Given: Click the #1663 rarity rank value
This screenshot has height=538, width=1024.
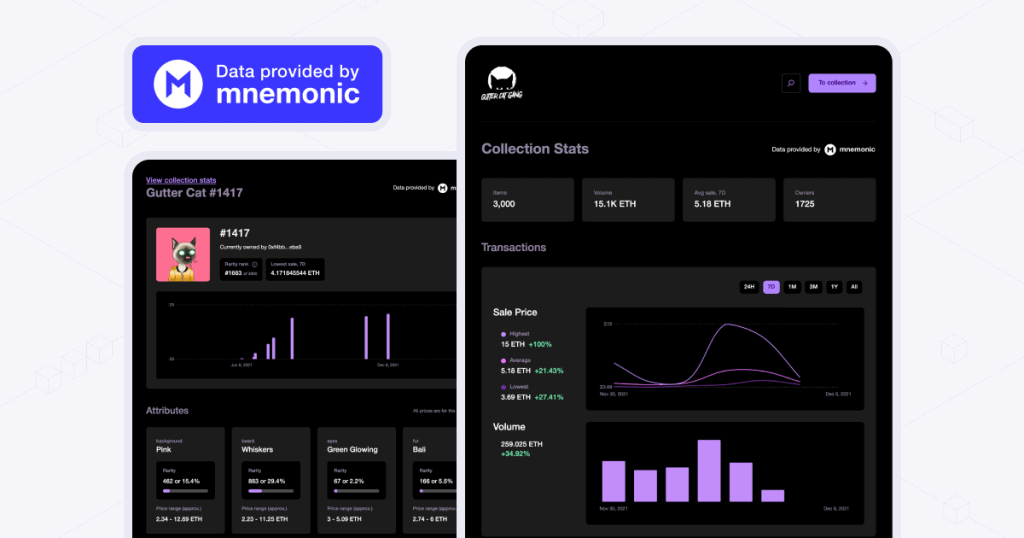Looking at the screenshot, I should (233, 273).
